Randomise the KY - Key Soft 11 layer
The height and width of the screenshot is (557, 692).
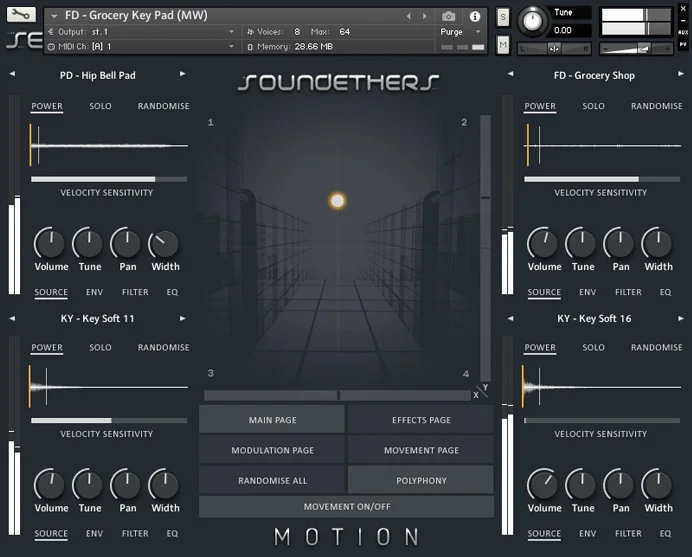coord(163,347)
